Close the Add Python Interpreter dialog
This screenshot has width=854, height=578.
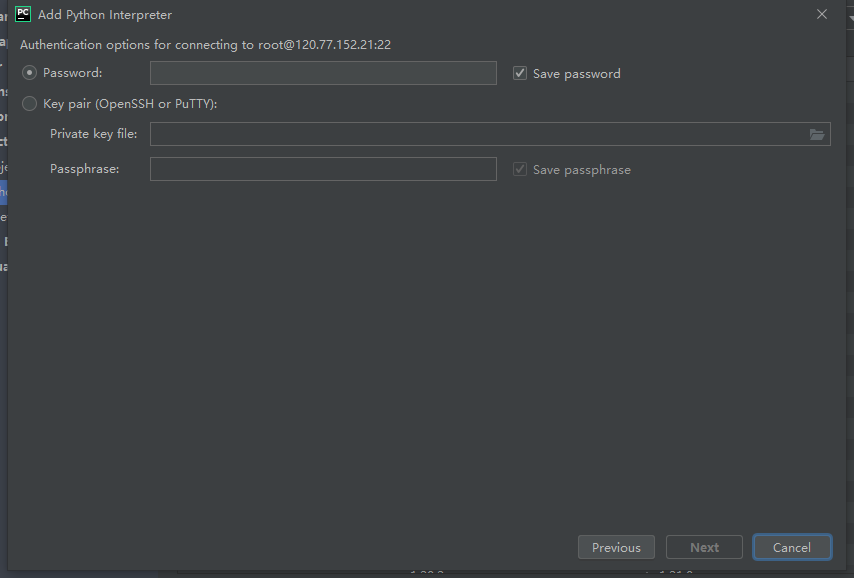tap(822, 14)
